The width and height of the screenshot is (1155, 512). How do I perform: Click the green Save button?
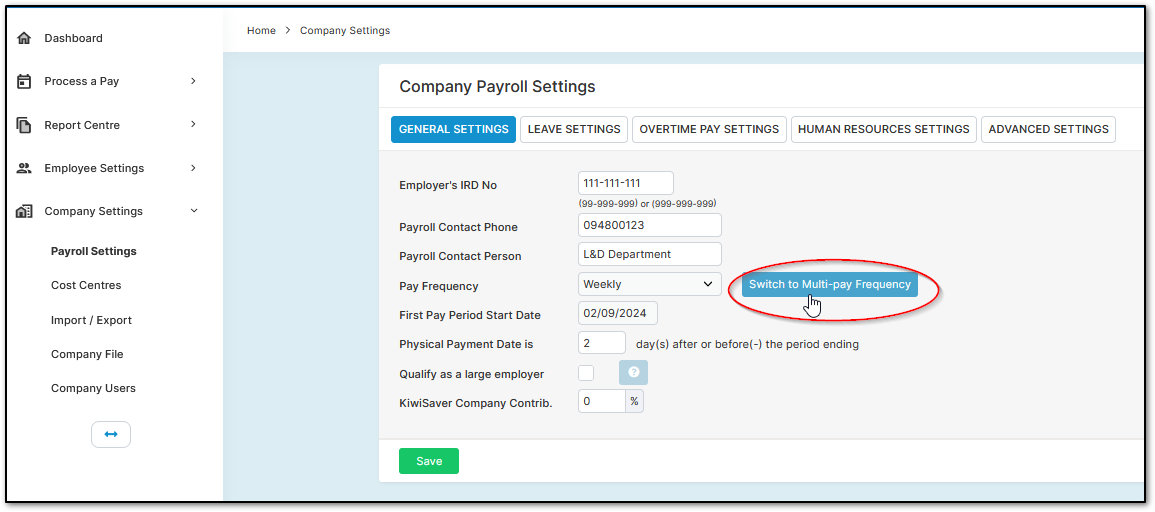(429, 461)
